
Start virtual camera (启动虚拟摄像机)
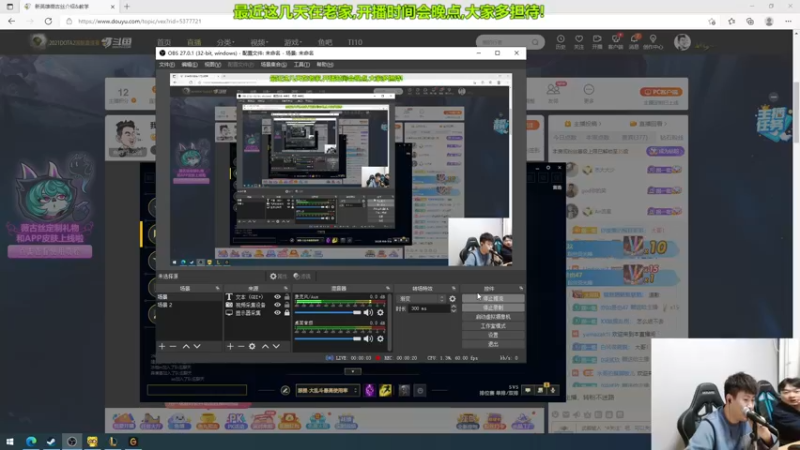493,316
